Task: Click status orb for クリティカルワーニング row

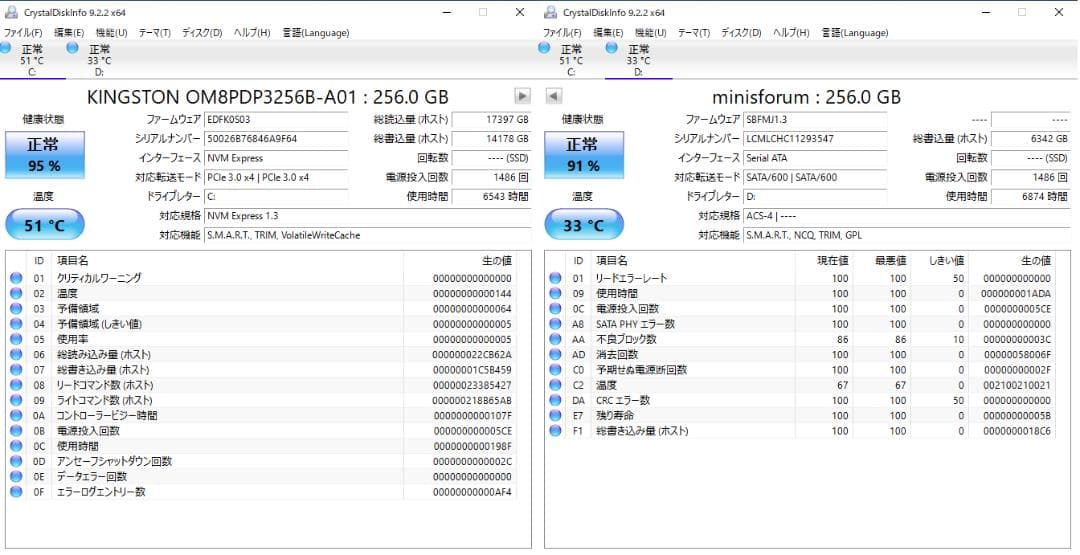Action: pyautogui.click(x=16, y=278)
